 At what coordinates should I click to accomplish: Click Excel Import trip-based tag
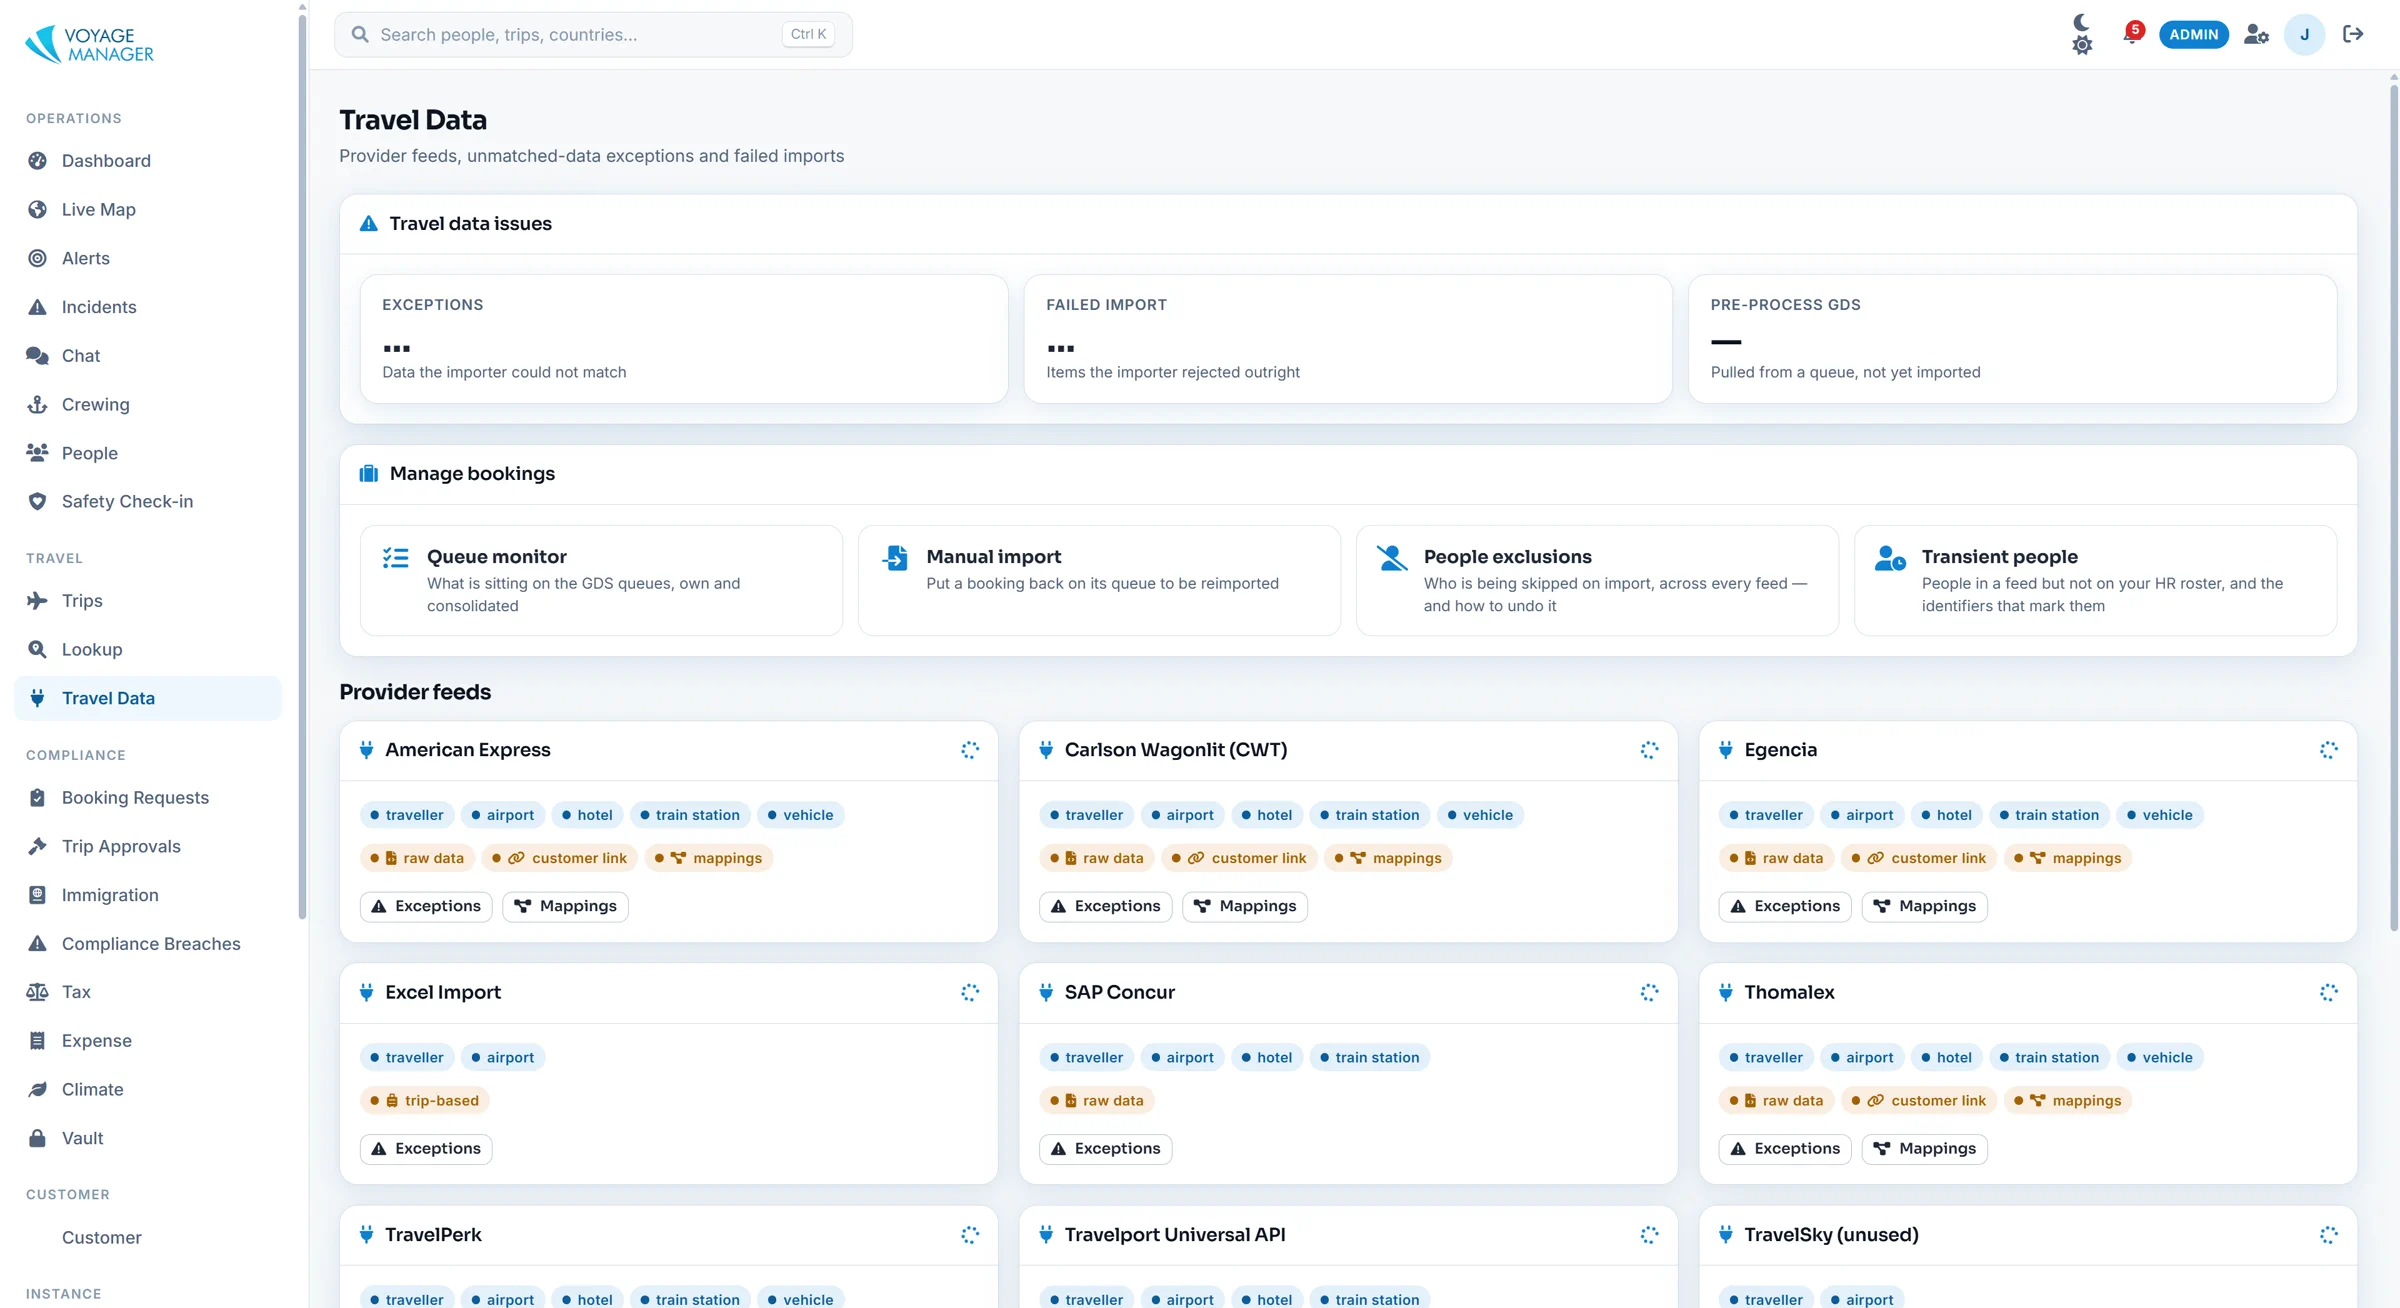pyautogui.click(x=425, y=1100)
